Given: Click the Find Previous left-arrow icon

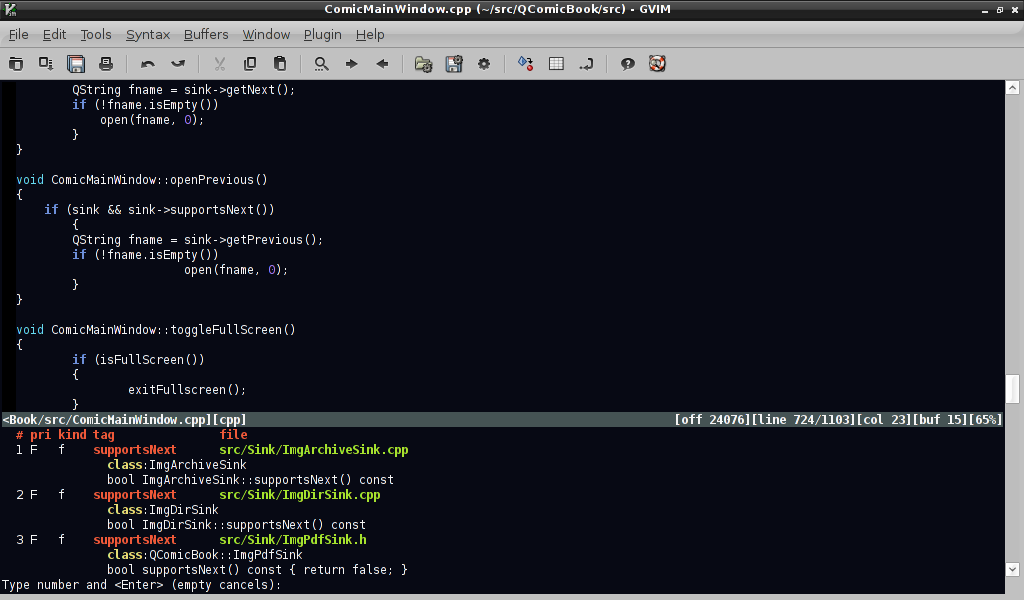Looking at the screenshot, I should [x=382, y=63].
